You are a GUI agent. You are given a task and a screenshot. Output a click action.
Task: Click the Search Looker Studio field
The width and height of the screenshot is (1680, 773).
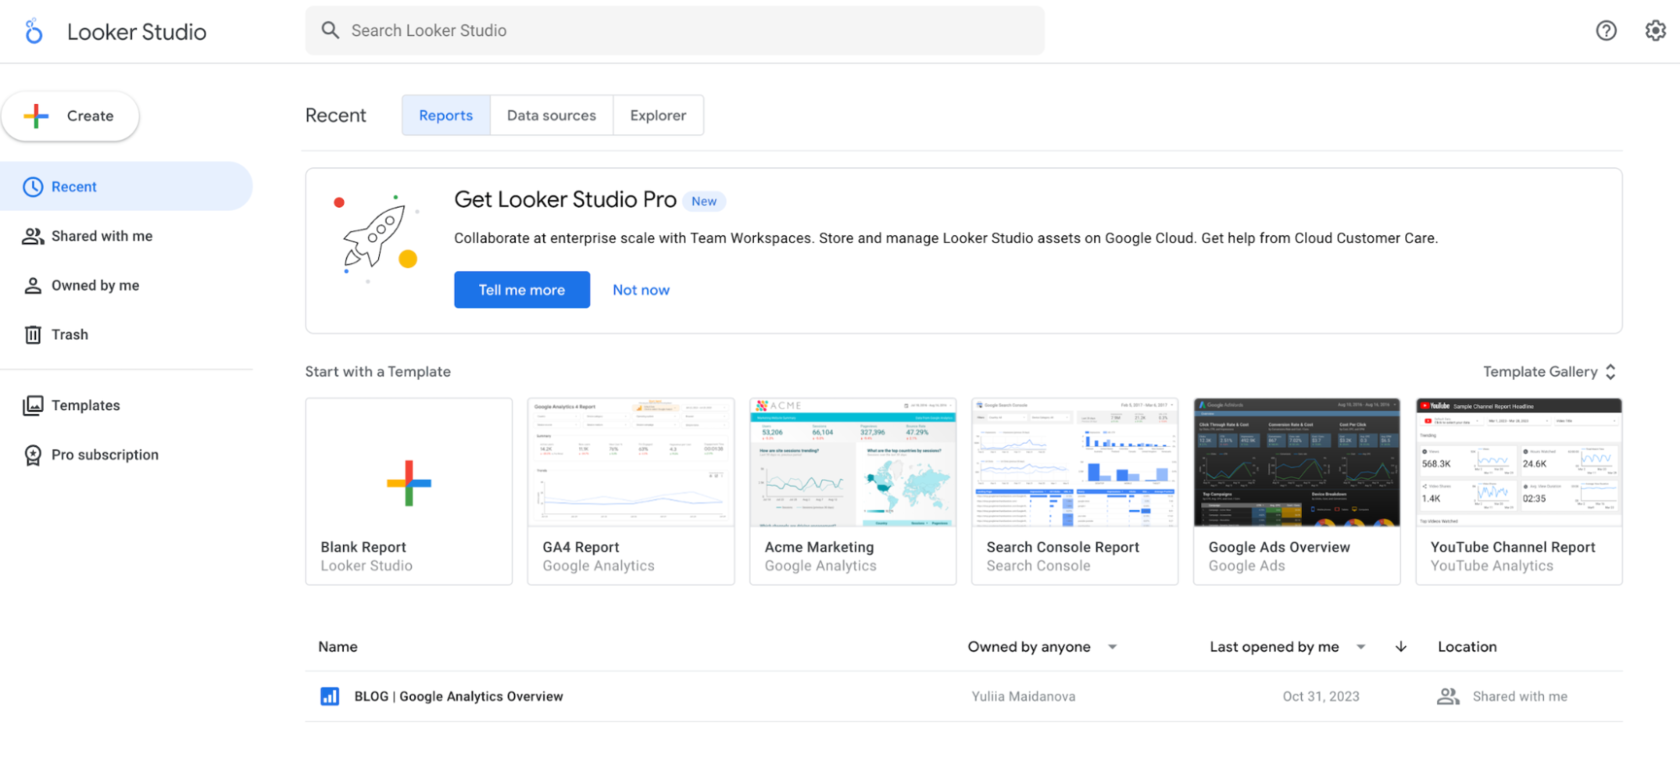[675, 31]
